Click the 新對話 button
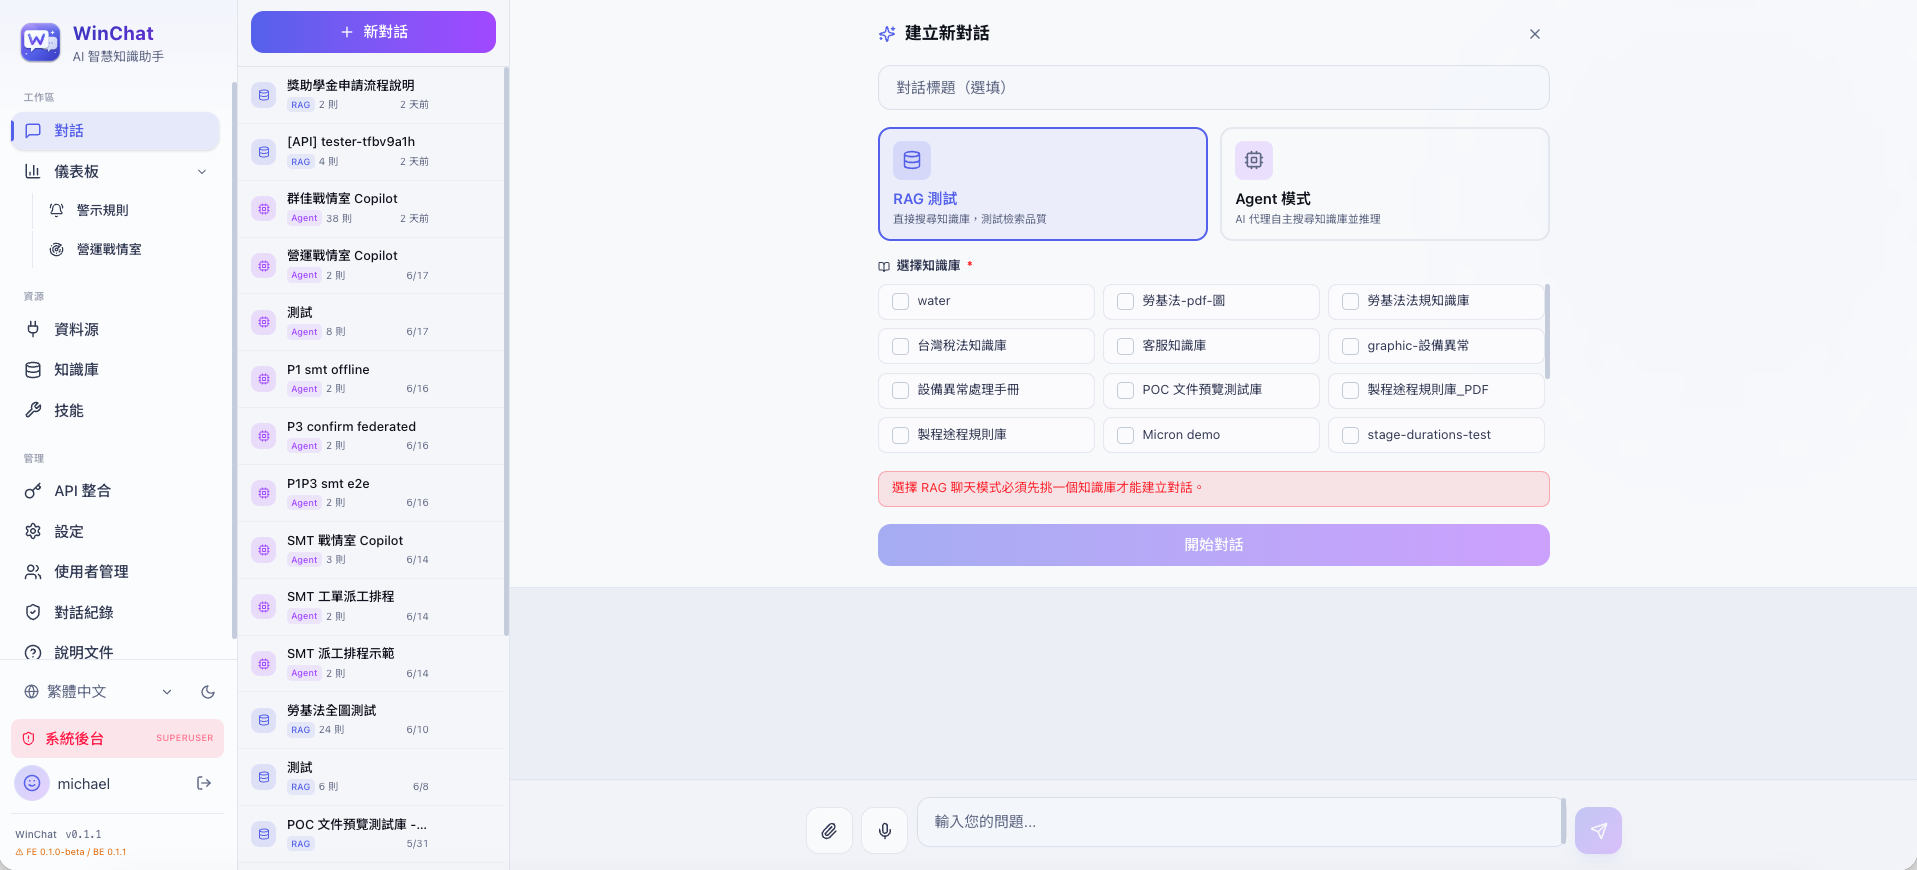Image resolution: width=1917 pixels, height=870 pixels. pyautogui.click(x=373, y=32)
